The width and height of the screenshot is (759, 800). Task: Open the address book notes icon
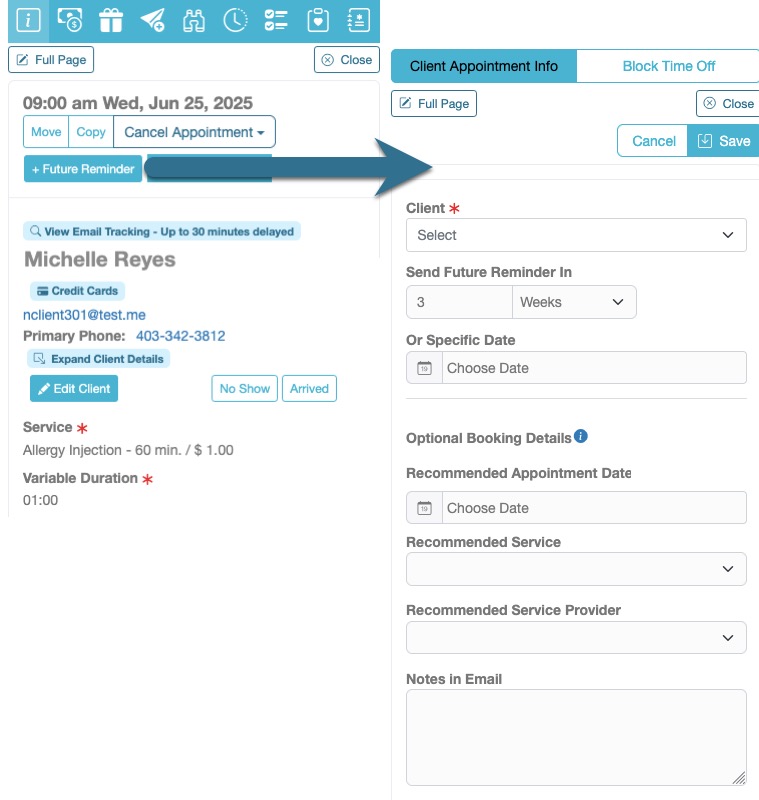pyautogui.click(x=357, y=19)
